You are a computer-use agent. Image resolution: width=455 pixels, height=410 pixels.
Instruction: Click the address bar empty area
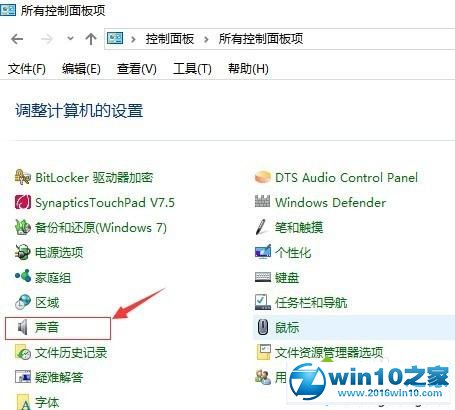click(x=377, y=39)
